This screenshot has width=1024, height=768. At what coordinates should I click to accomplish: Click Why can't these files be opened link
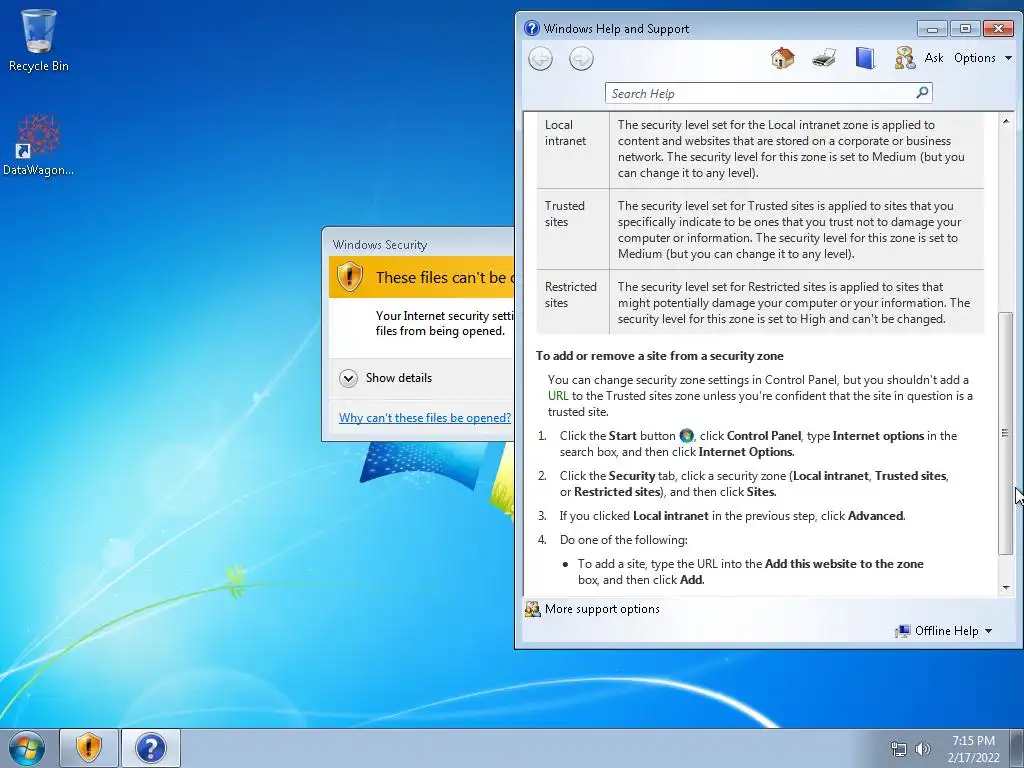click(x=424, y=418)
